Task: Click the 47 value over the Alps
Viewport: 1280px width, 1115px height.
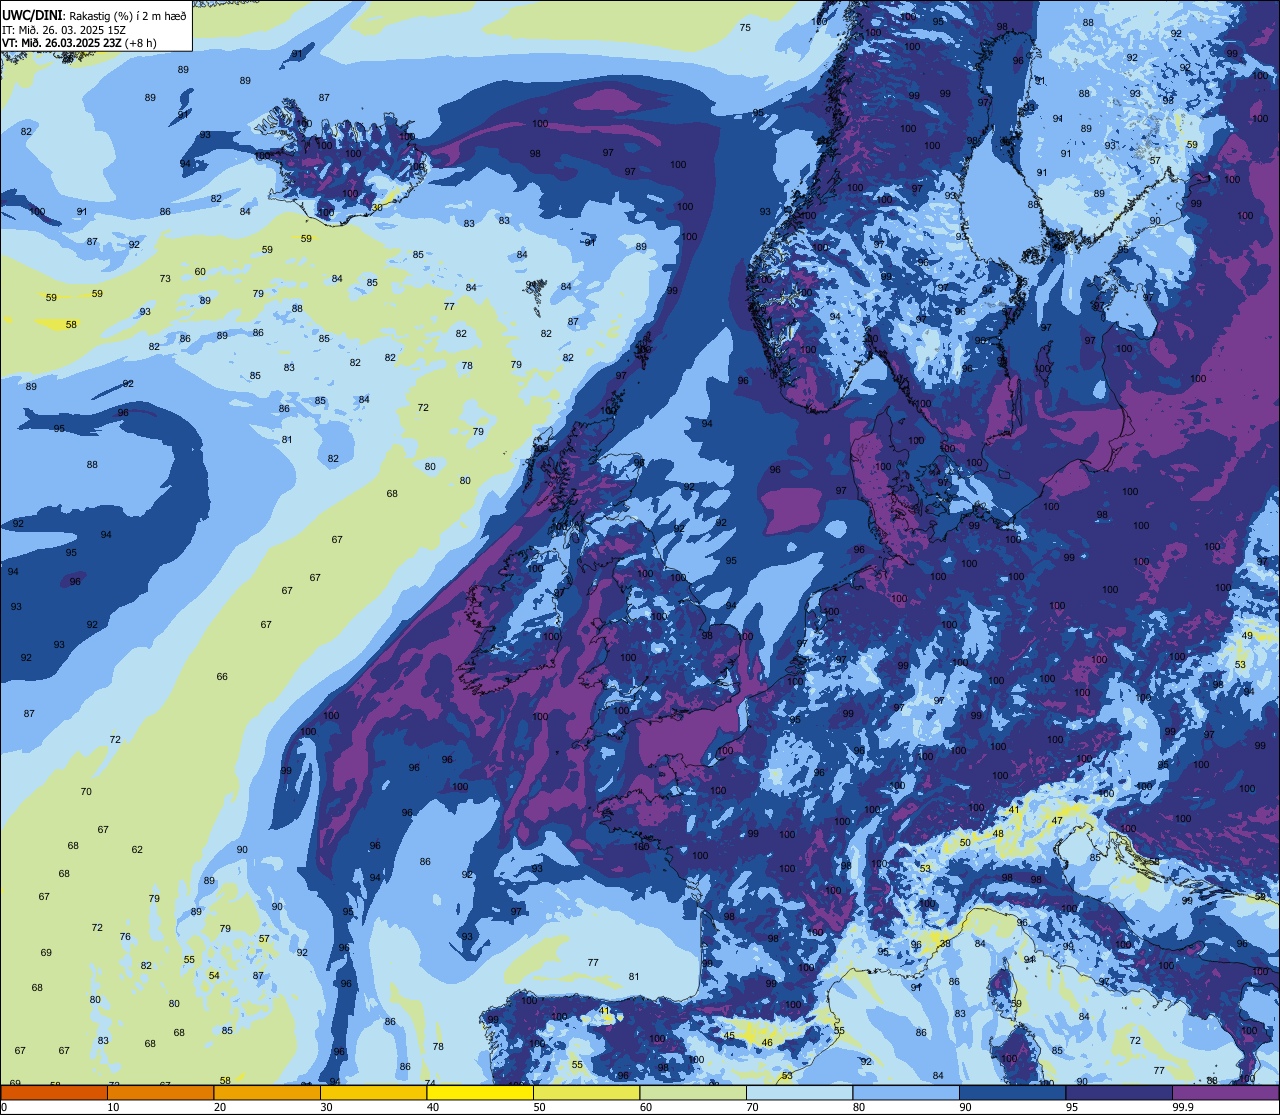Action: [1057, 821]
